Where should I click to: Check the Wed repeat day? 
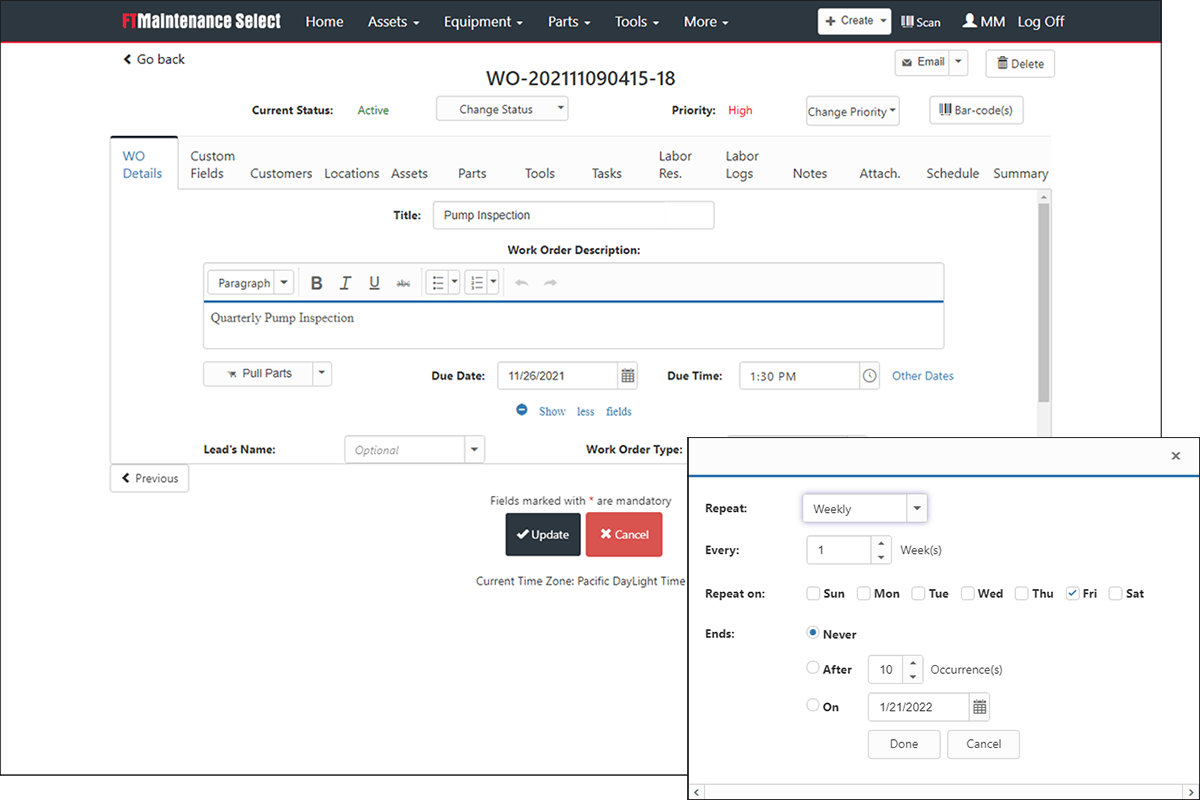[x=968, y=593]
